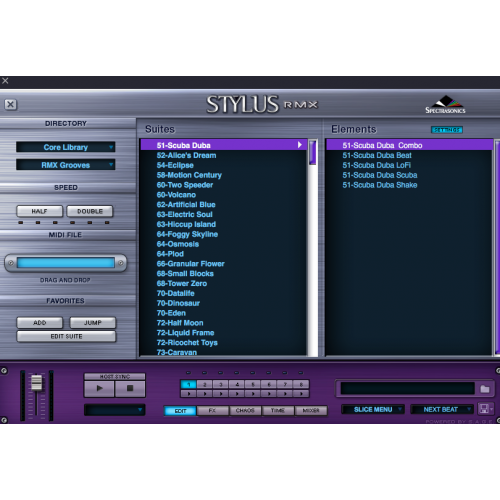Open the Next Beat dropdown

[x=442, y=409]
